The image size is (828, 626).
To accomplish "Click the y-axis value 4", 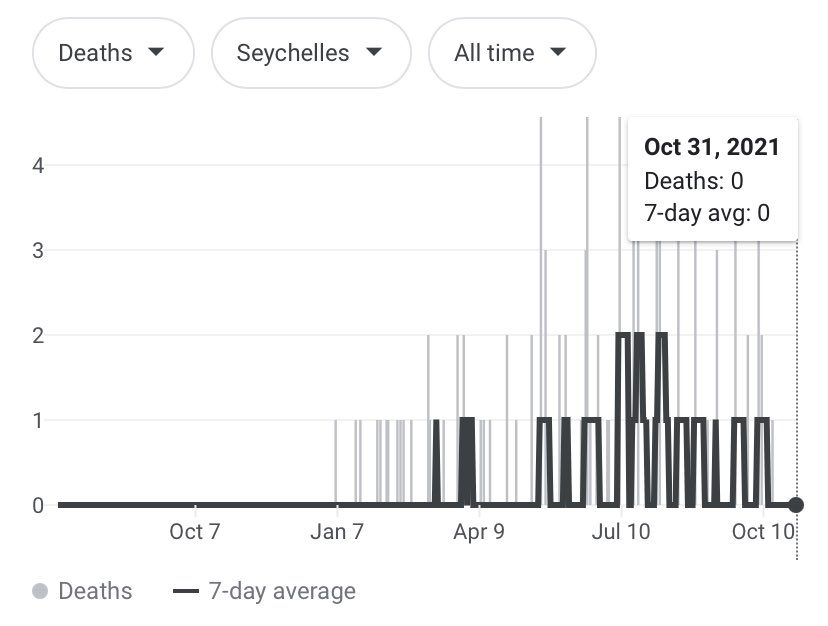I will click(x=38, y=166).
